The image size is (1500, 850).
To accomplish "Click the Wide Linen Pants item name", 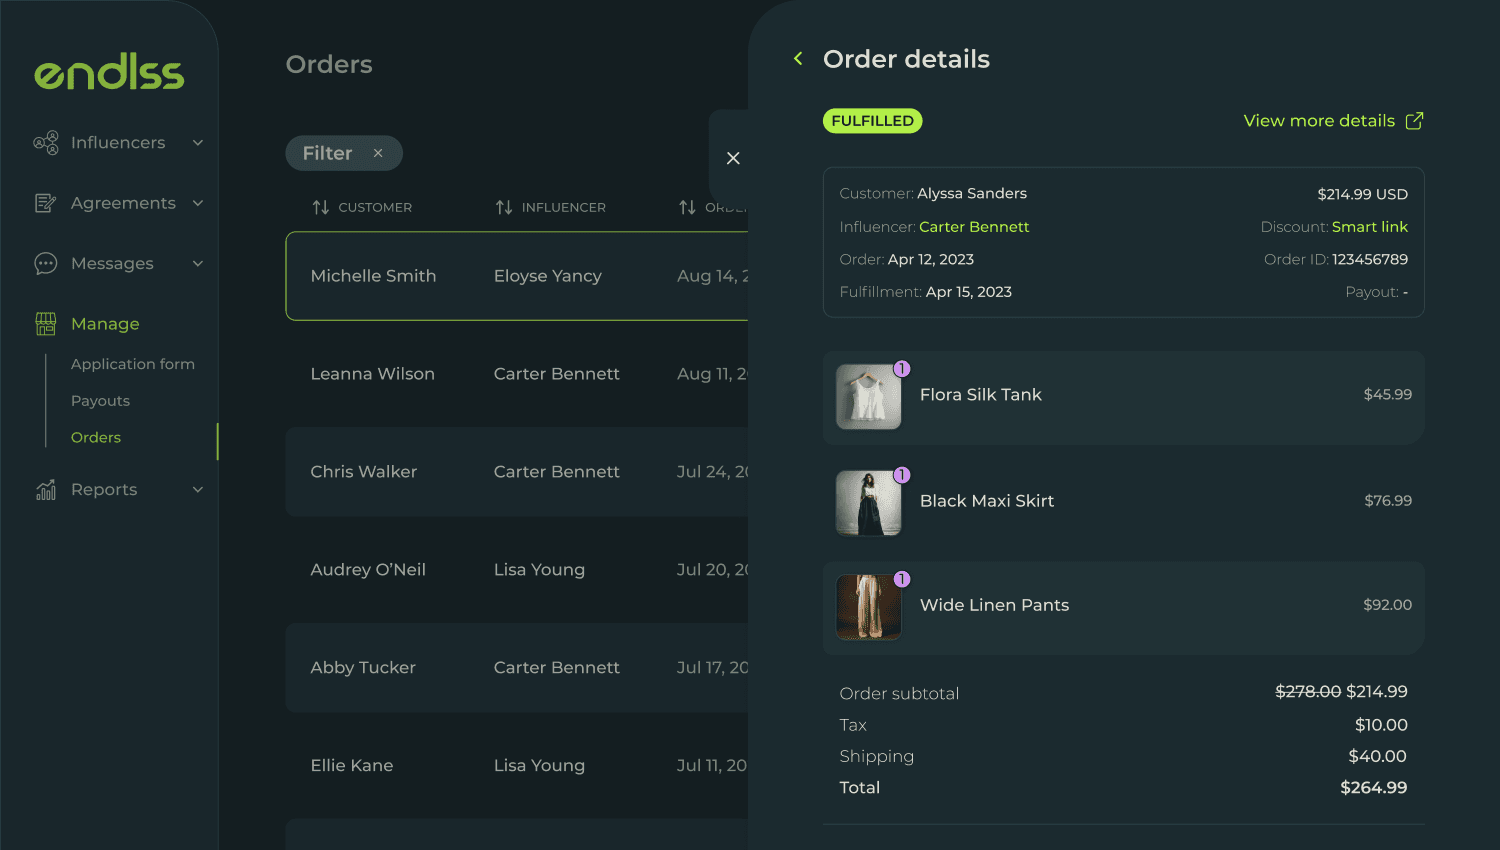I will click(x=994, y=605).
